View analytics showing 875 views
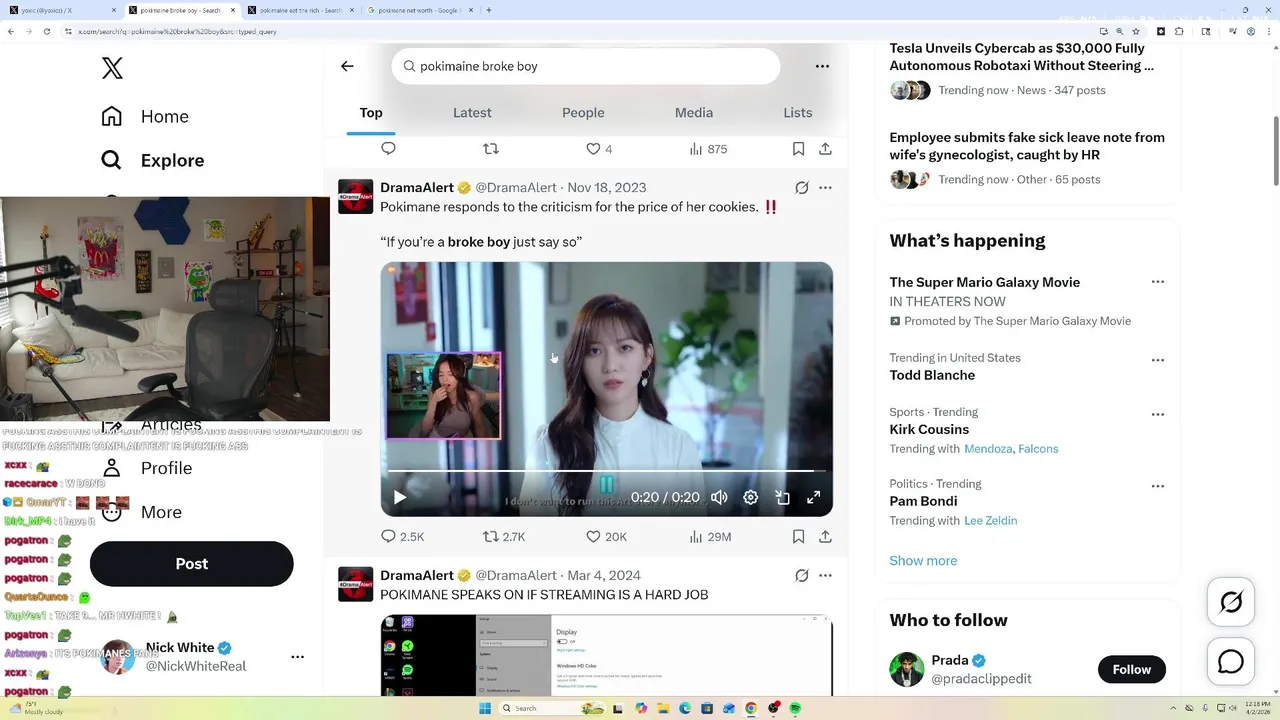Image resolution: width=1280 pixels, height=720 pixels. (x=708, y=149)
